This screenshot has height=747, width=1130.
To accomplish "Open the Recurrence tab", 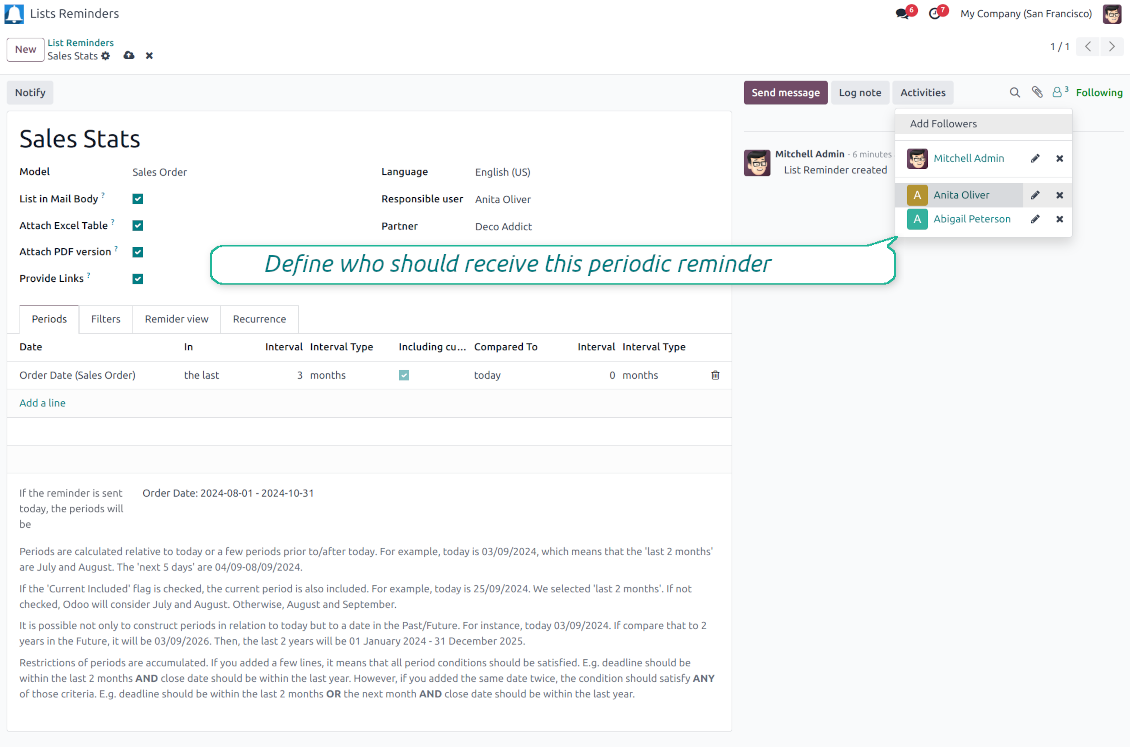I will 259,319.
